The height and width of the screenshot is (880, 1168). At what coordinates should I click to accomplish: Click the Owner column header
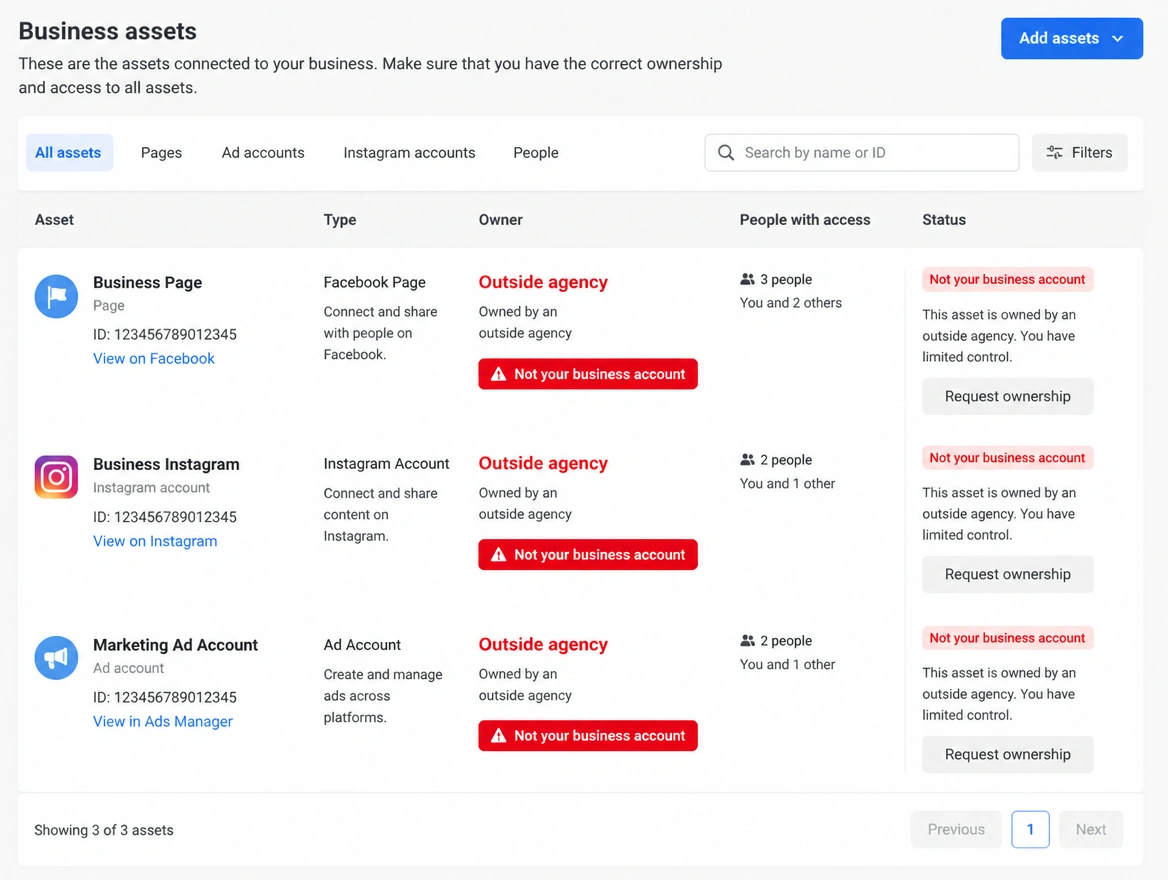[x=501, y=220]
